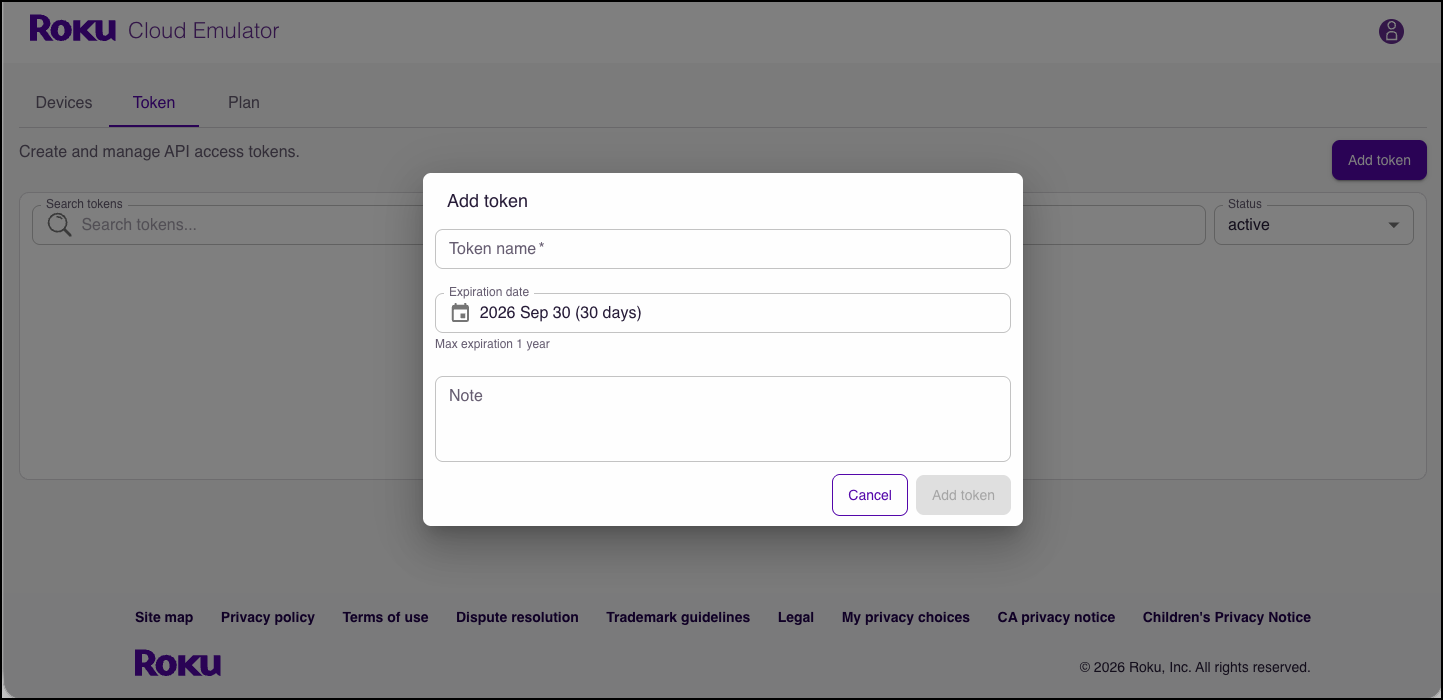Open the Terms of use link

(x=385, y=617)
